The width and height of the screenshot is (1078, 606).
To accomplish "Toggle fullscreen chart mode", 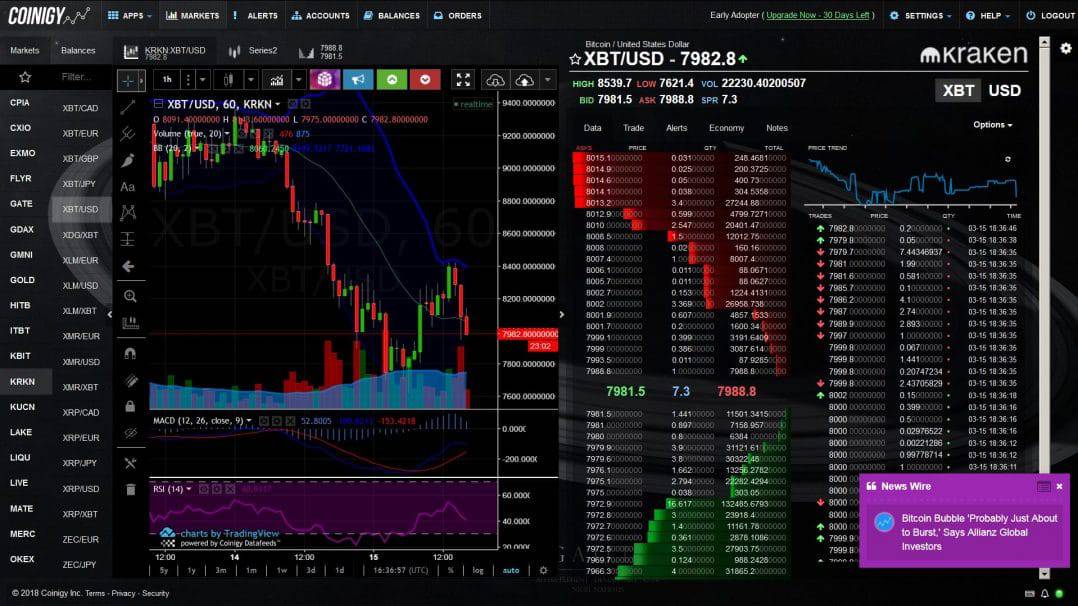I will pos(463,80).
